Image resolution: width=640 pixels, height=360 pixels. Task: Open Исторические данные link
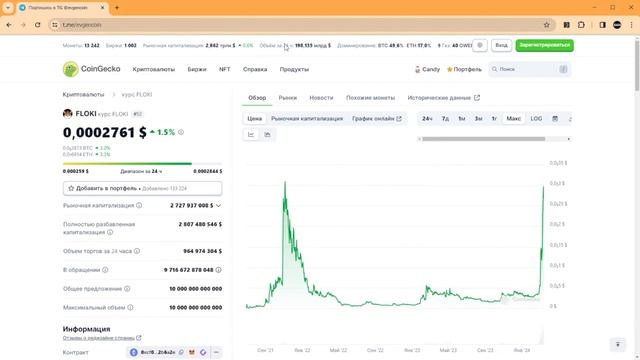pyautogui.click(x=444, y=98)
